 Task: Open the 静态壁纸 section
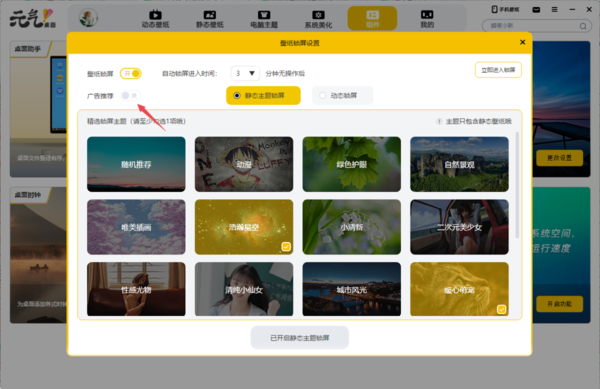click(210, 19)
